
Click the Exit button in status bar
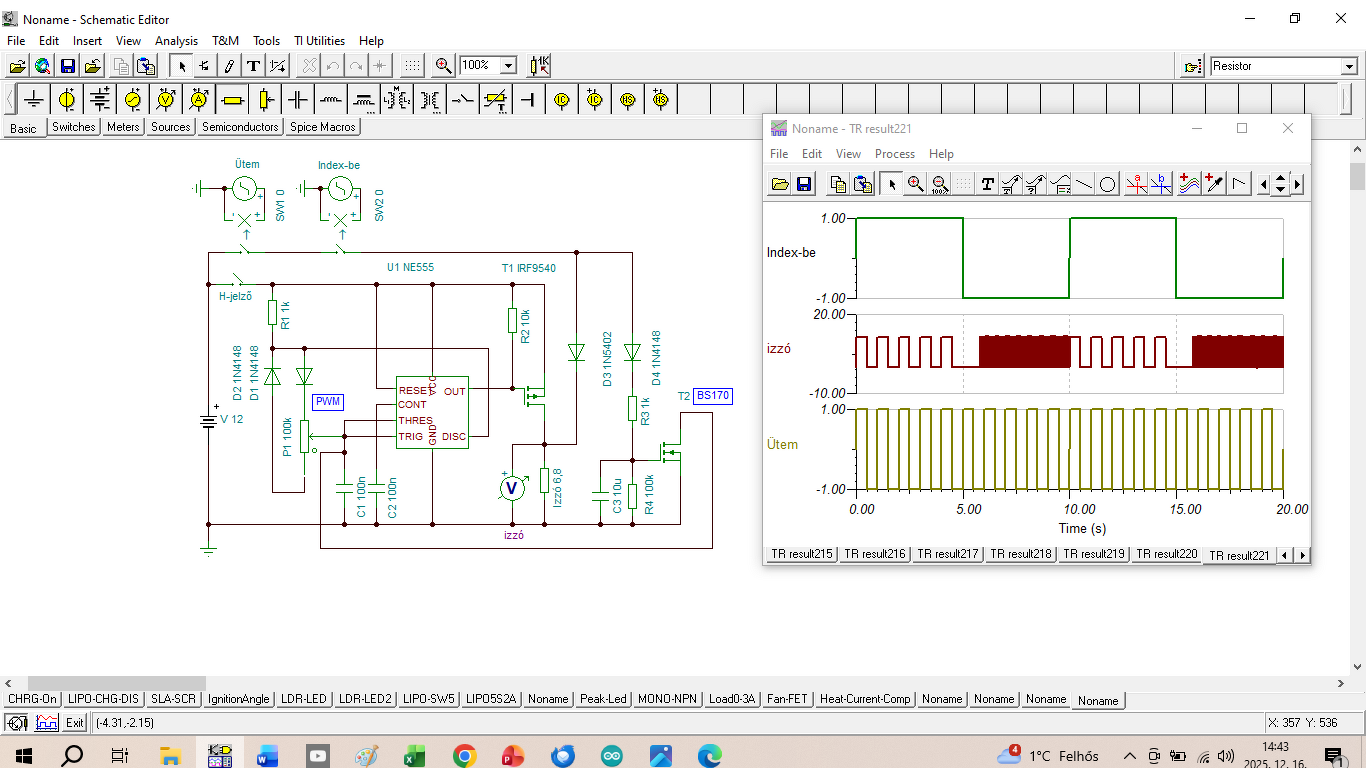click(75, 723)
